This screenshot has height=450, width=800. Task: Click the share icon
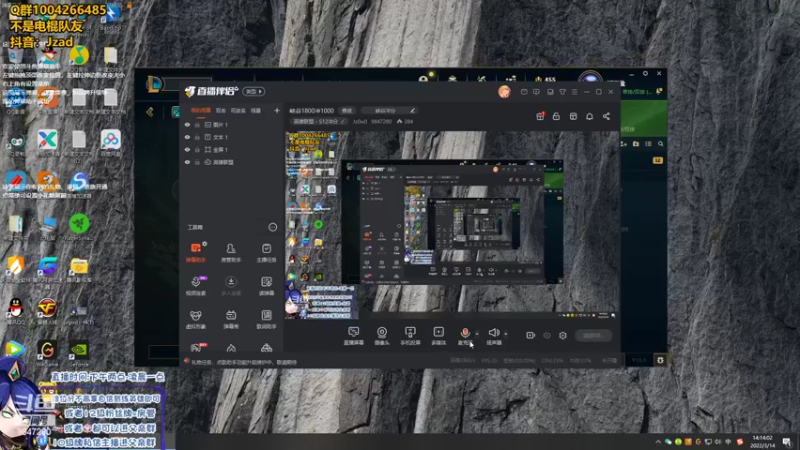(606, 116)
